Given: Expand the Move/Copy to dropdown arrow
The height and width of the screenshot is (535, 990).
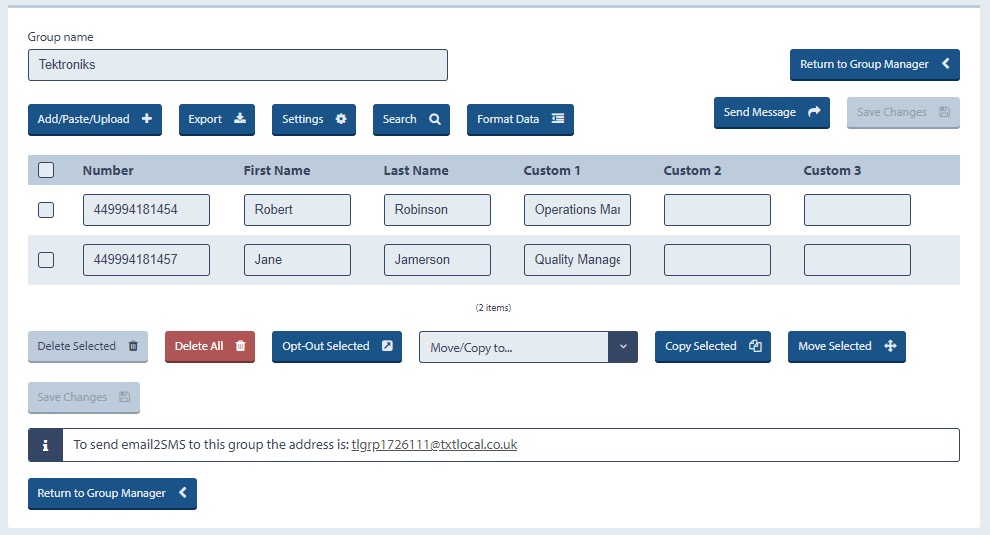Looking at the screenshot, I should 623,347.
